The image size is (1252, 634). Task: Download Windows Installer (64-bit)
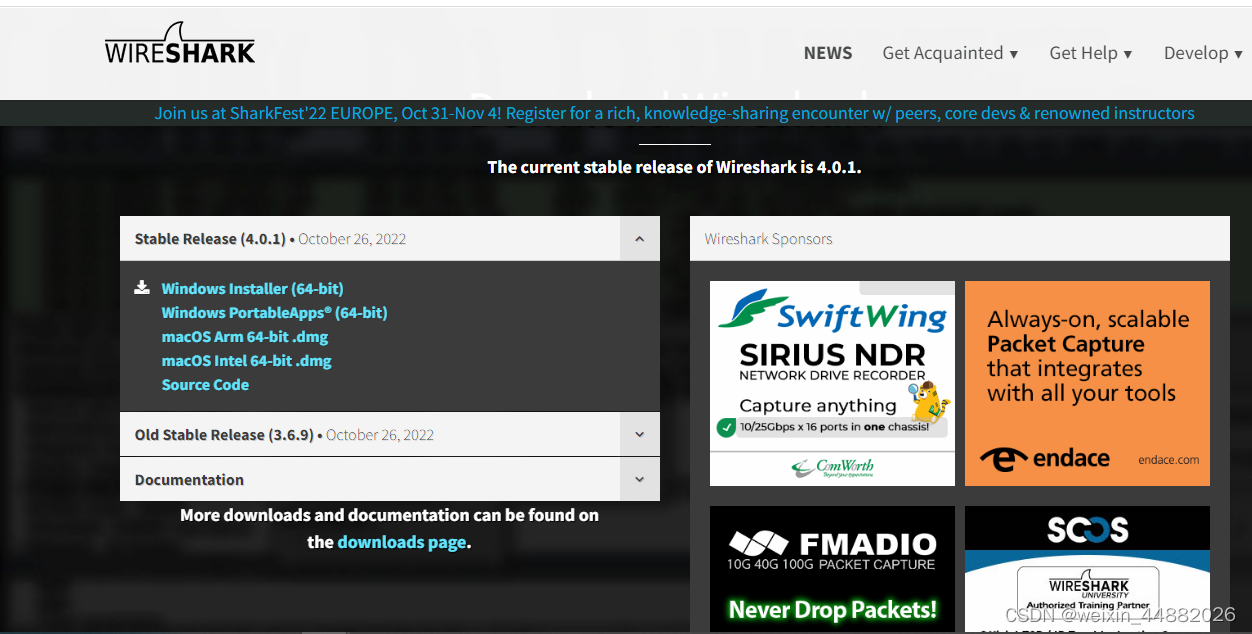252,288
